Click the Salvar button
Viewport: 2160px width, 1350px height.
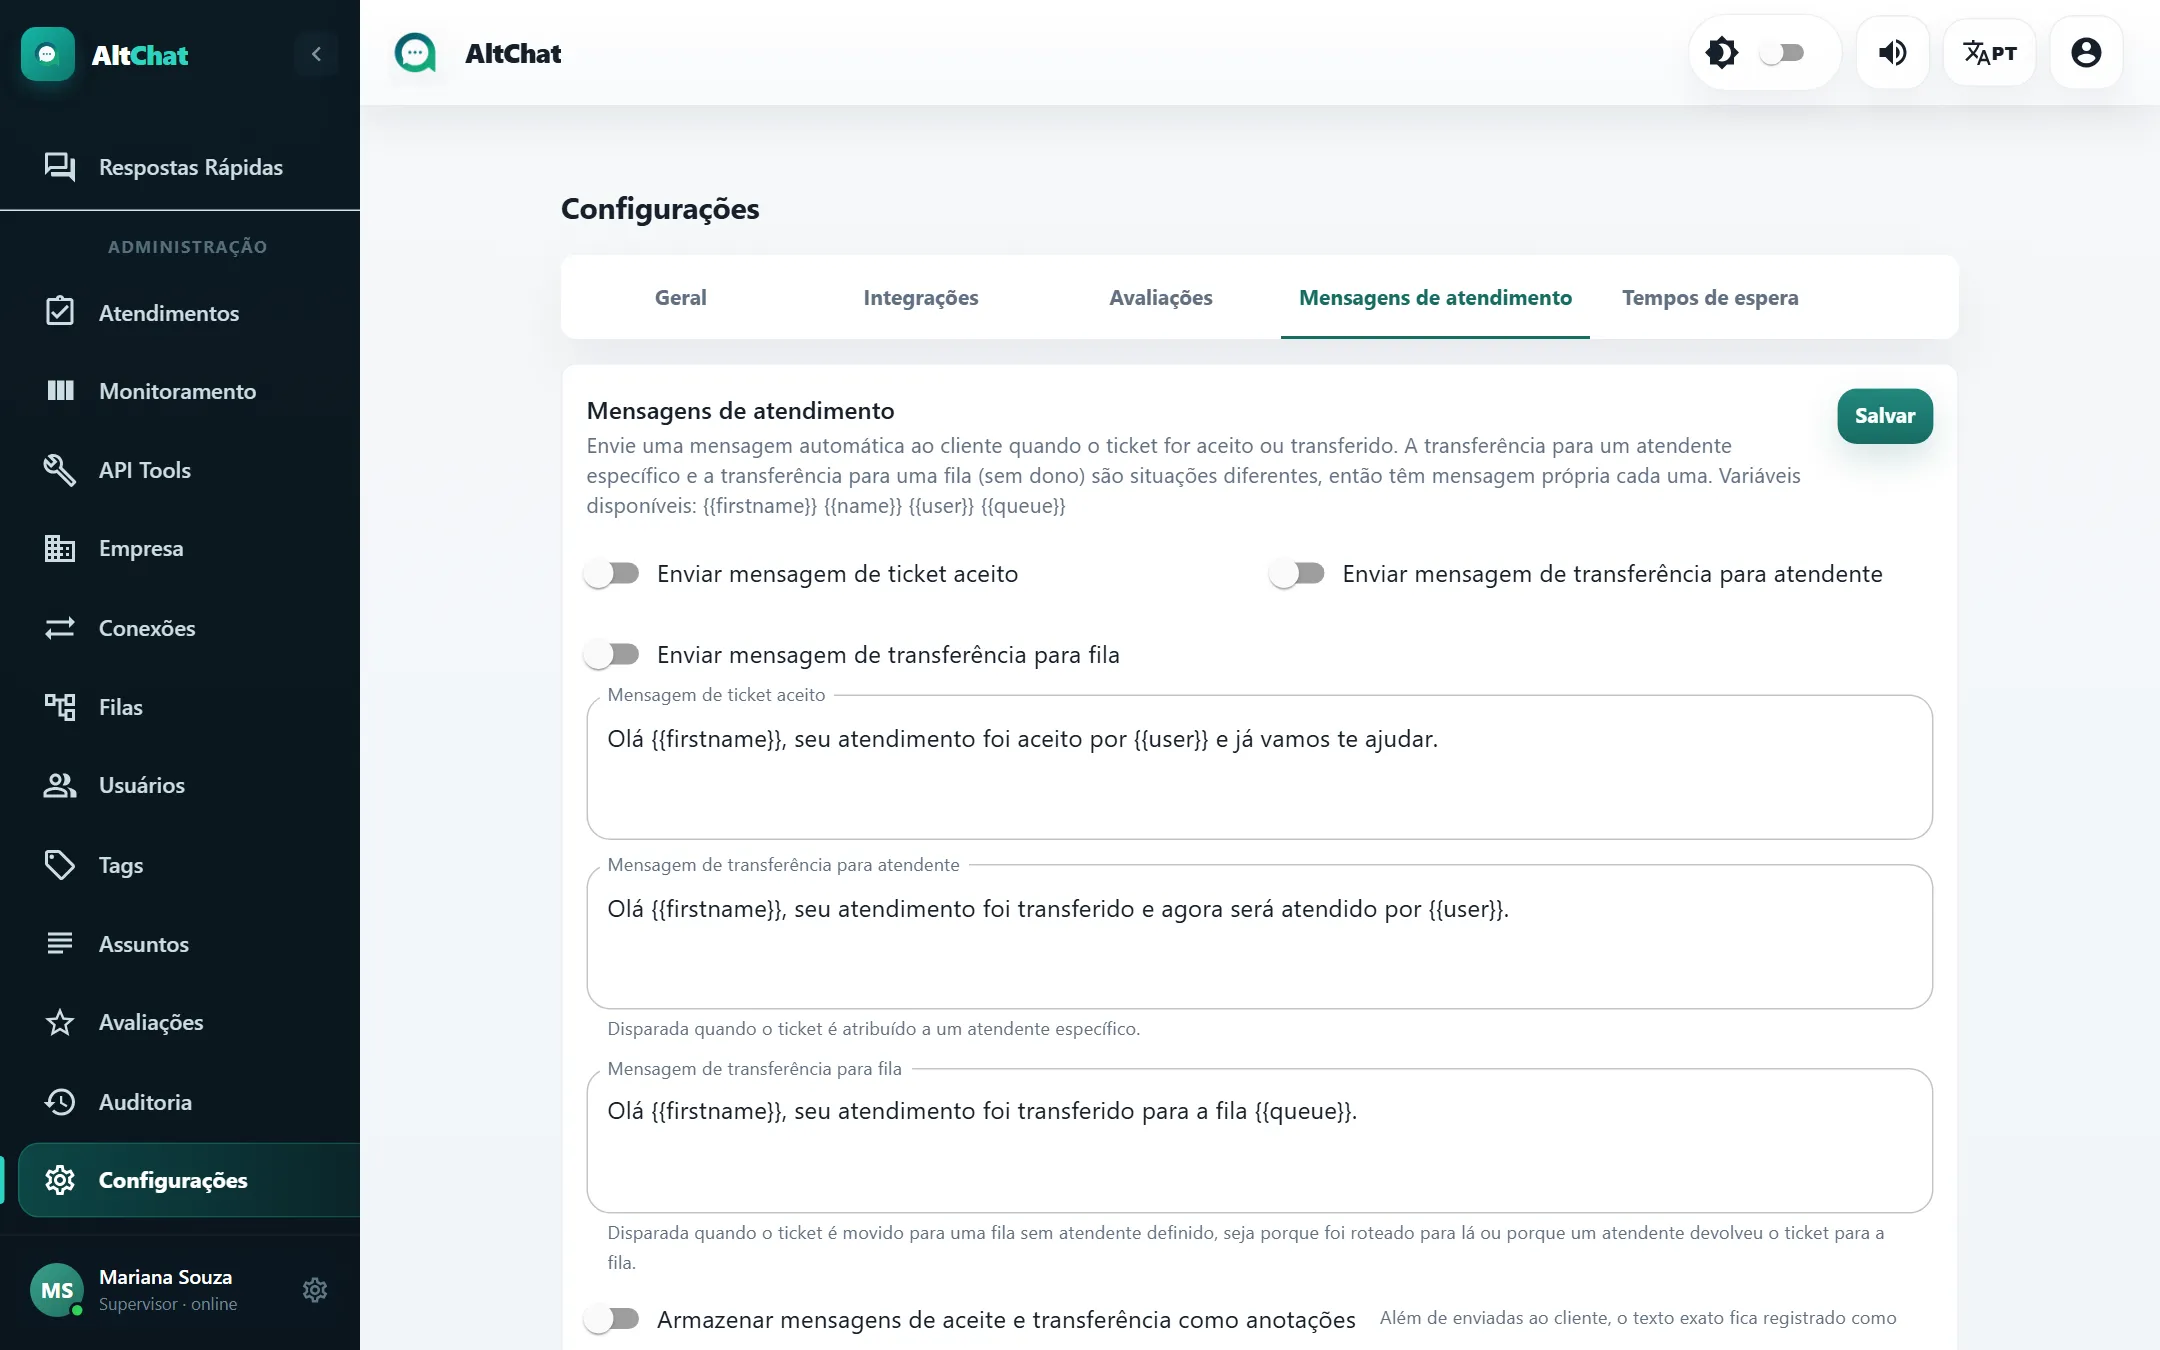tap(1885, 416)
